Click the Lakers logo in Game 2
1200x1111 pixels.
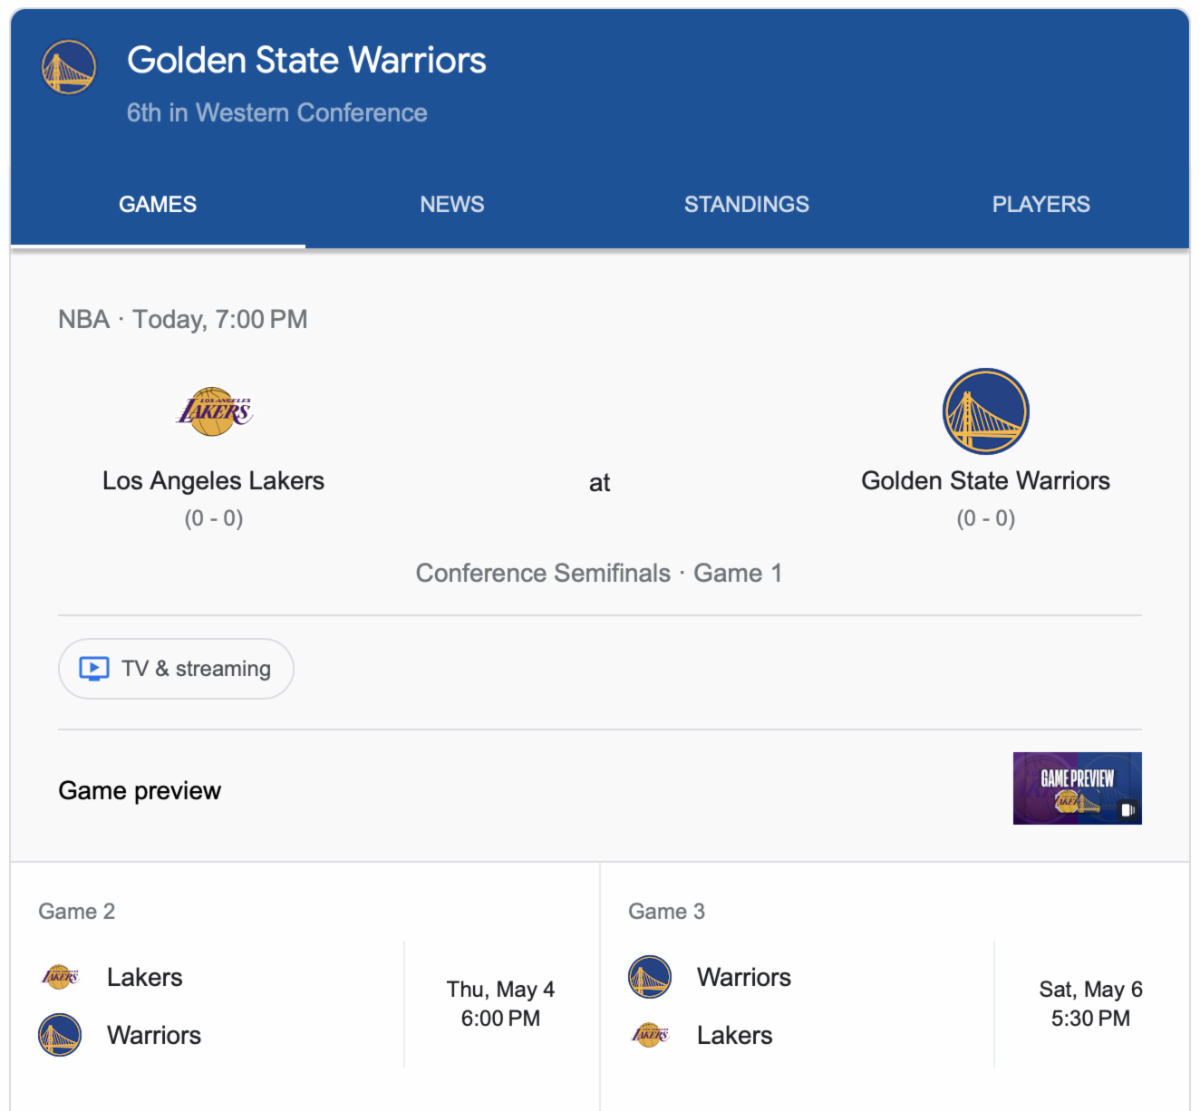pos(60,977)
